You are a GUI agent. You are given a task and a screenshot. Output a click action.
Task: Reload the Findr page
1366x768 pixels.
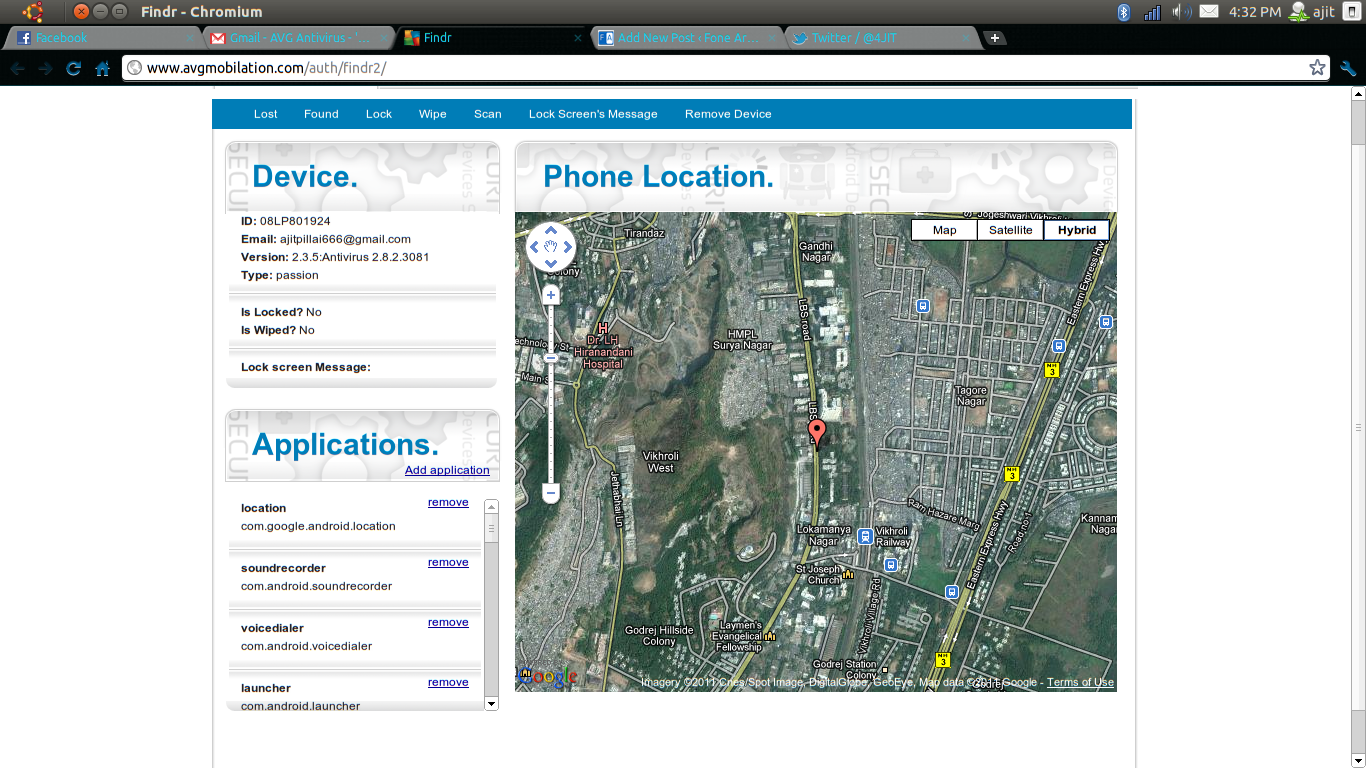click(73, 68)
